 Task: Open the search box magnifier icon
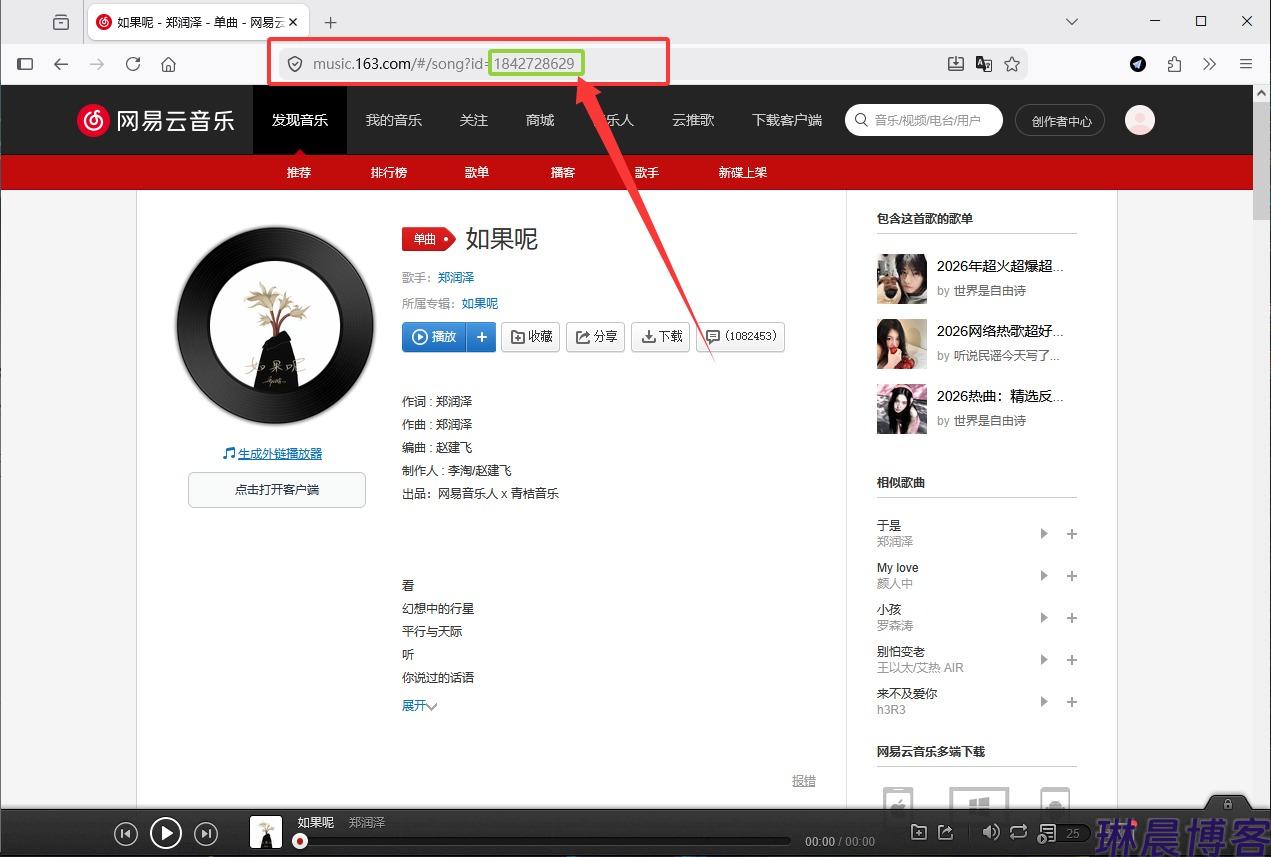861,119
